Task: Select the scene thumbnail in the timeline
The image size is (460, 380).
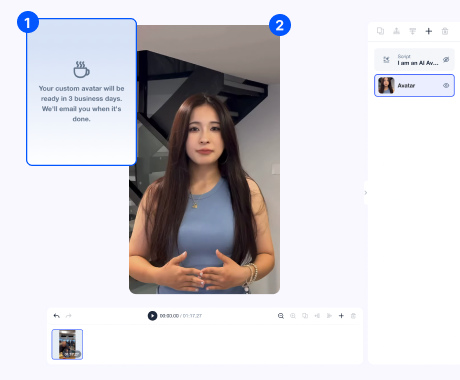Action: pos(67,344)
